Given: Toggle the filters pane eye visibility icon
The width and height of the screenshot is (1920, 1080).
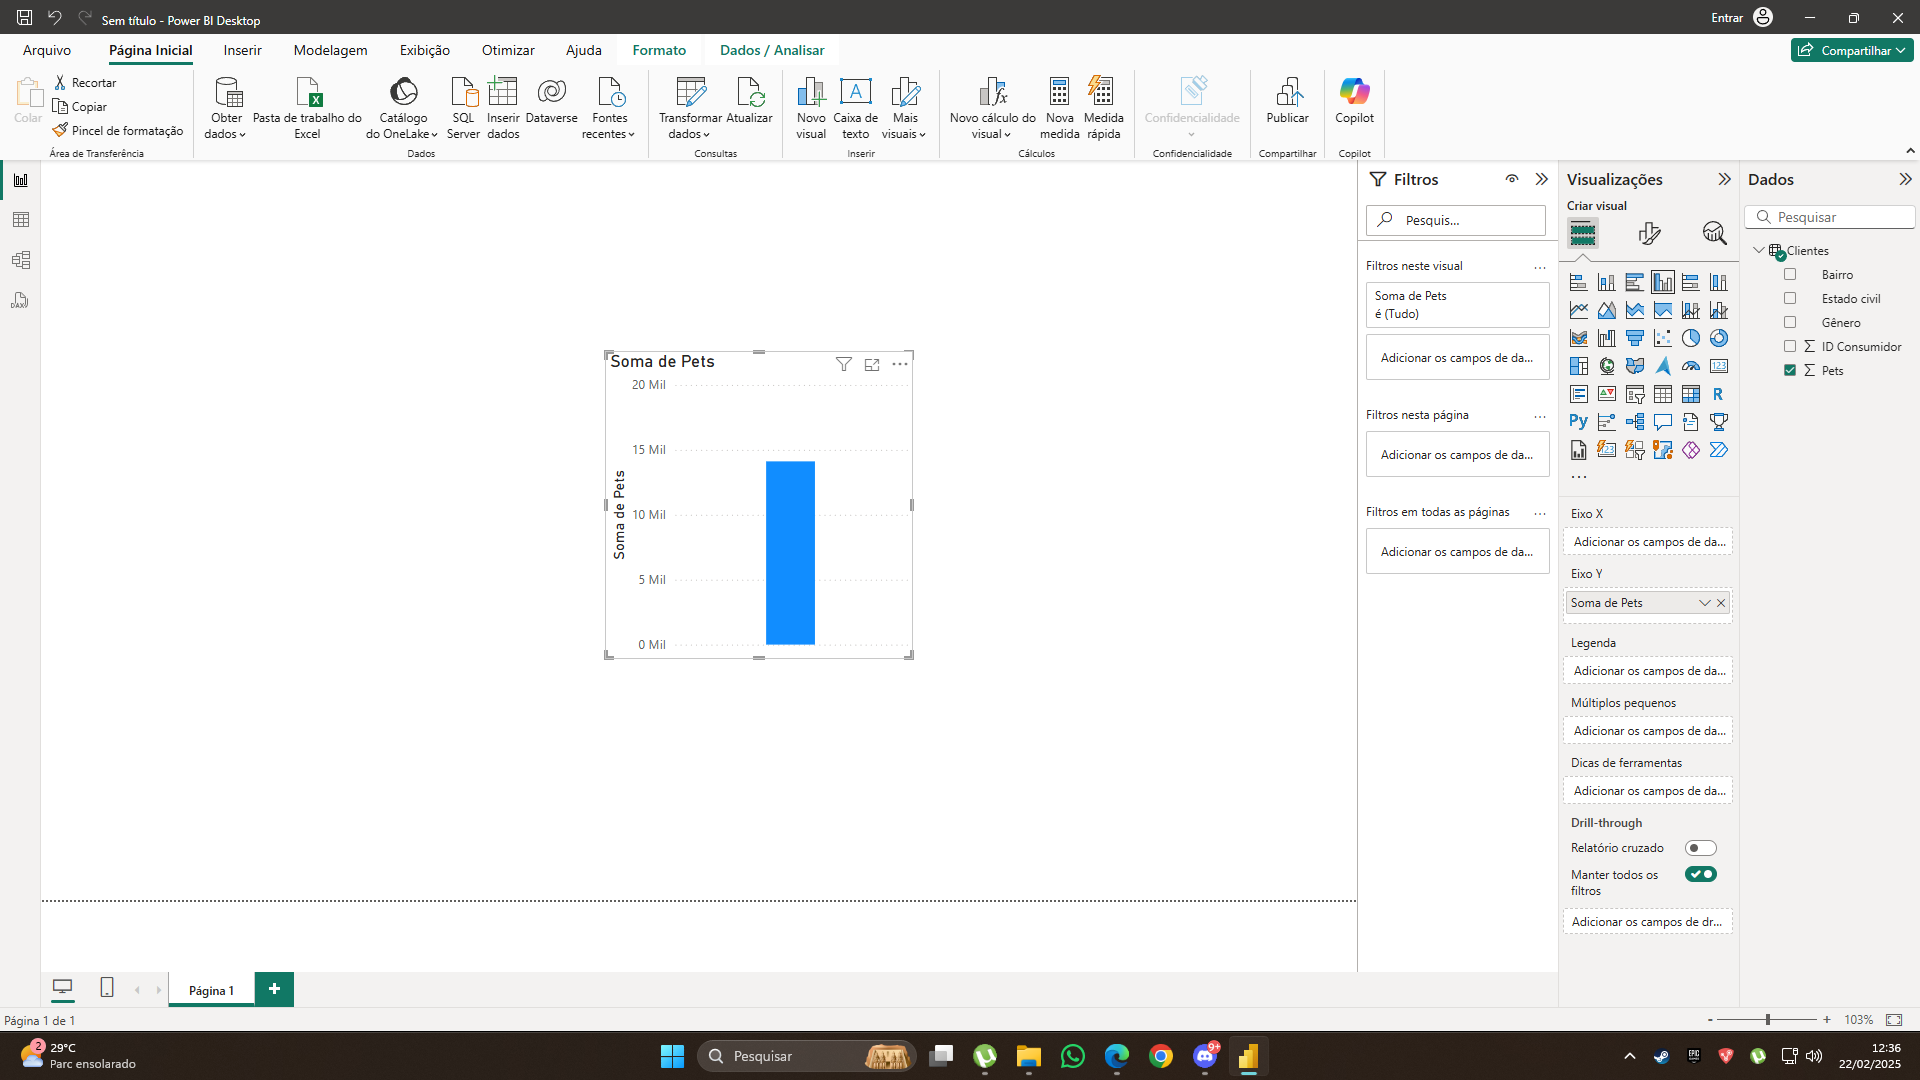Looking at the screenshot, I should tap(1512, 179).
